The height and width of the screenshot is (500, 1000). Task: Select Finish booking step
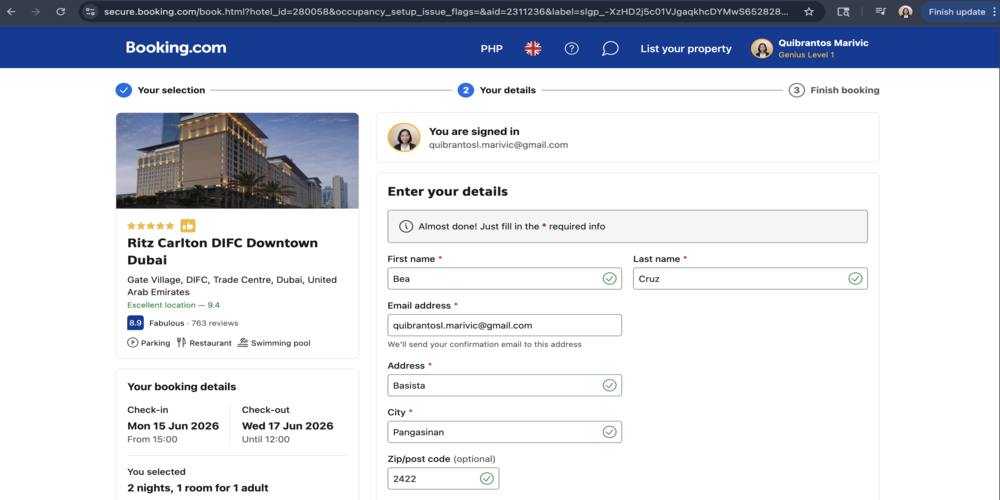834,90
